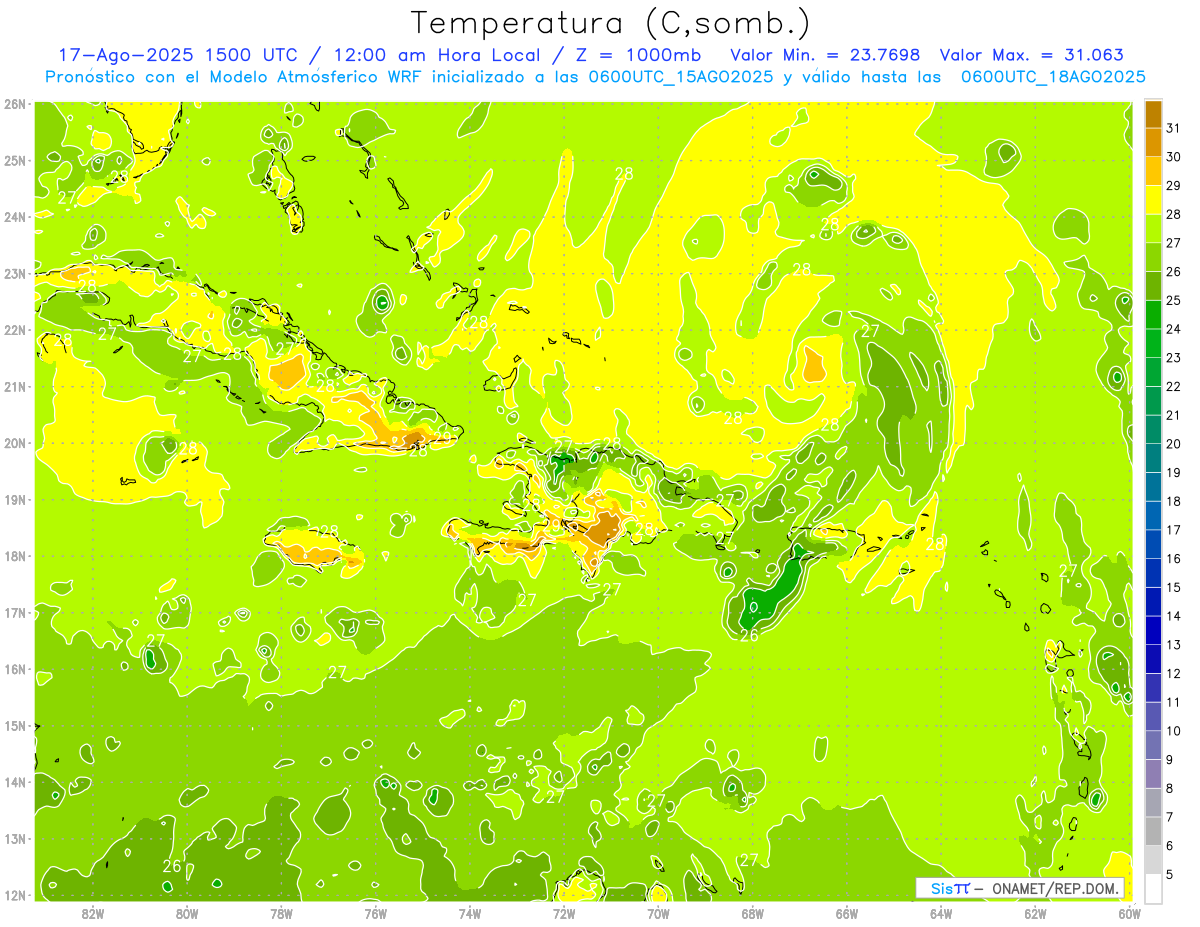Click the '18N' latitude axis label
The image size is (1200, 927).
coord(16,556)
